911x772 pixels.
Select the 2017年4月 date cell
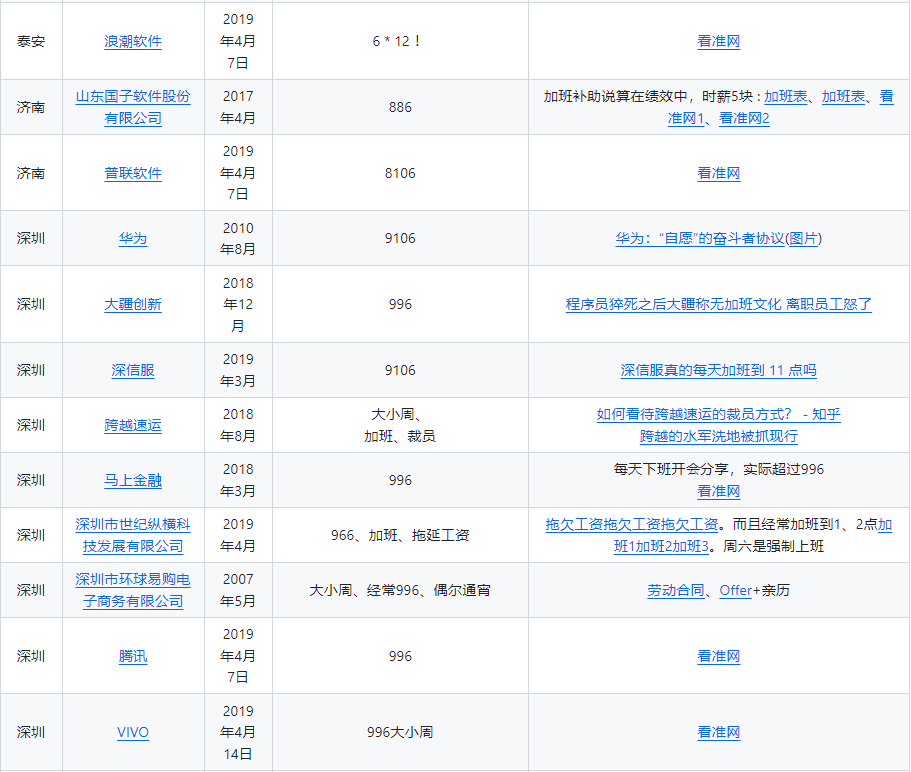pyautogui.click(x=238, y=107)
